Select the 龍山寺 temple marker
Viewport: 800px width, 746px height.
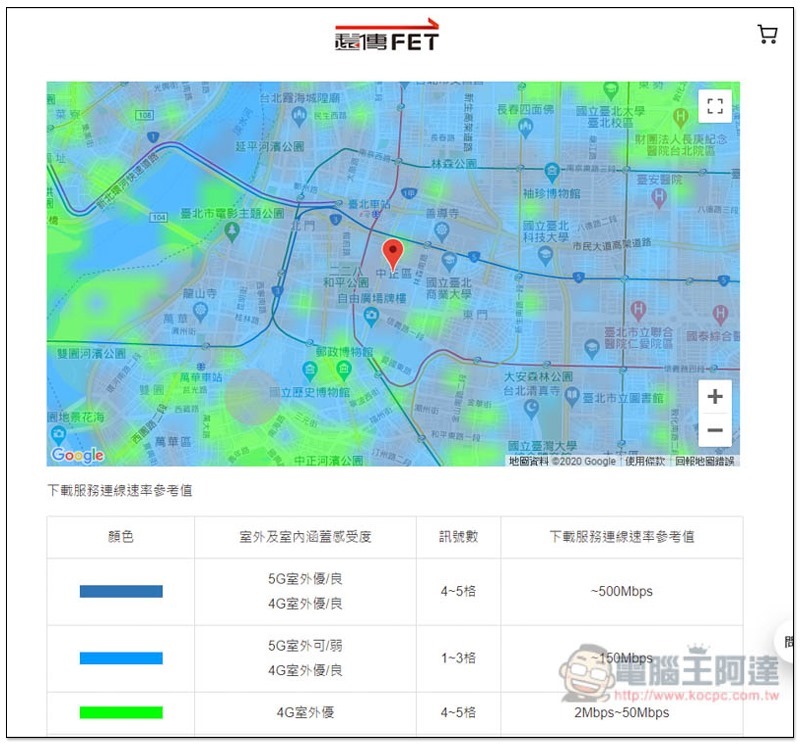(200, 312)
